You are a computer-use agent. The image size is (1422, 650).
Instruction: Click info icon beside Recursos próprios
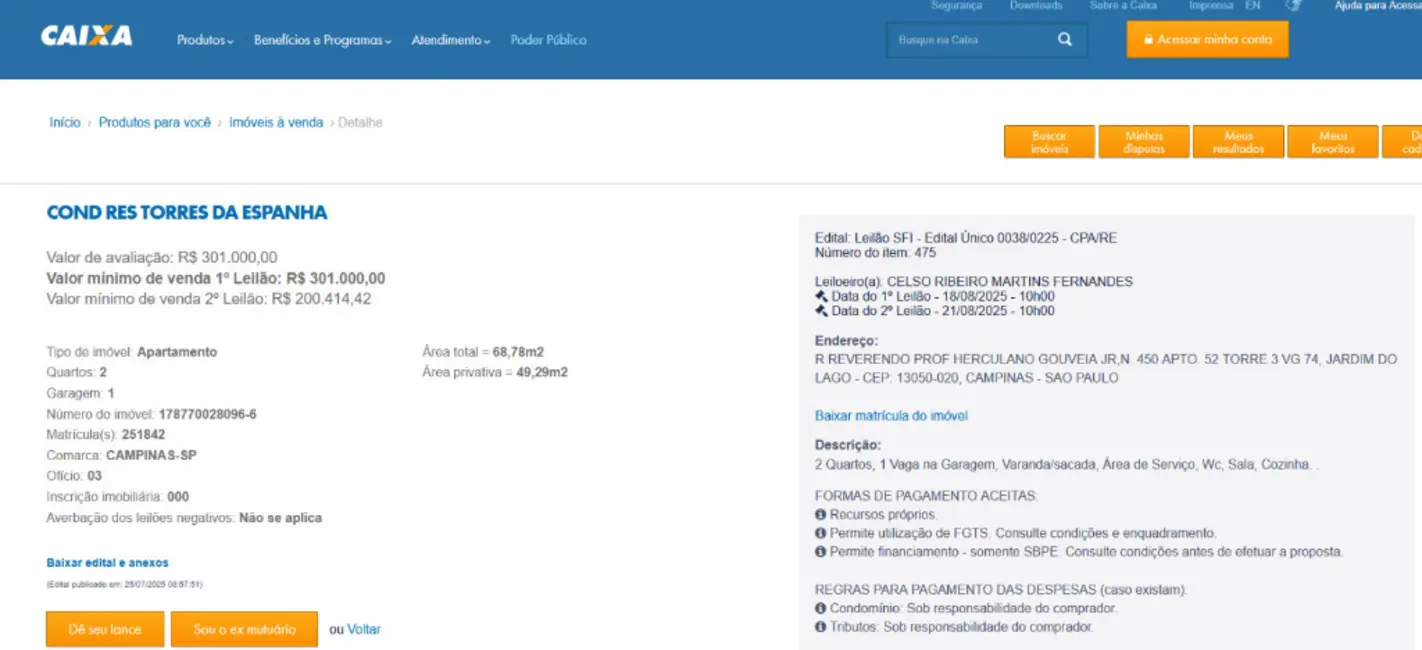pyautogui.click(x=821, y=515)
